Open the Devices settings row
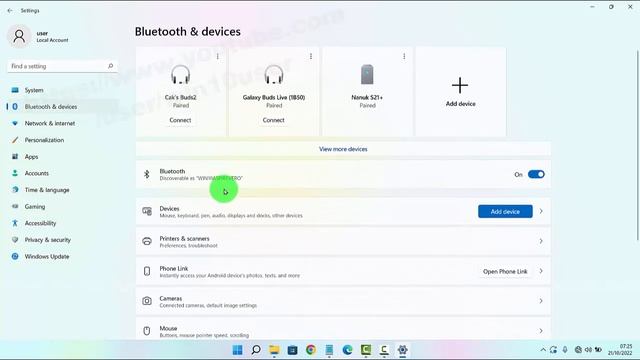 point(343,211)
